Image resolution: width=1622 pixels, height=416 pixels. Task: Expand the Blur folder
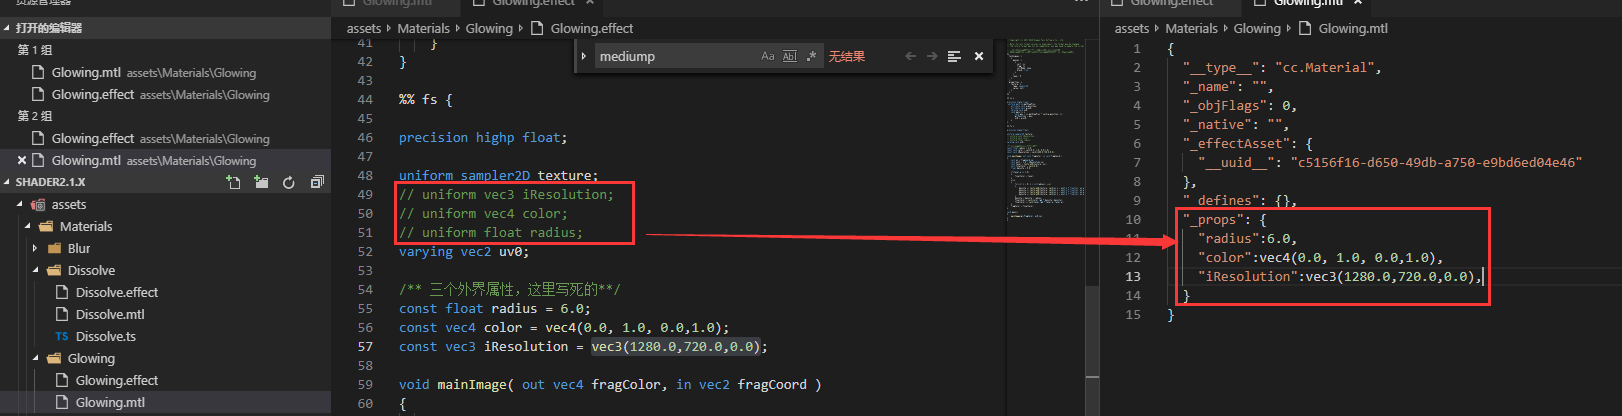pos(35,248)
